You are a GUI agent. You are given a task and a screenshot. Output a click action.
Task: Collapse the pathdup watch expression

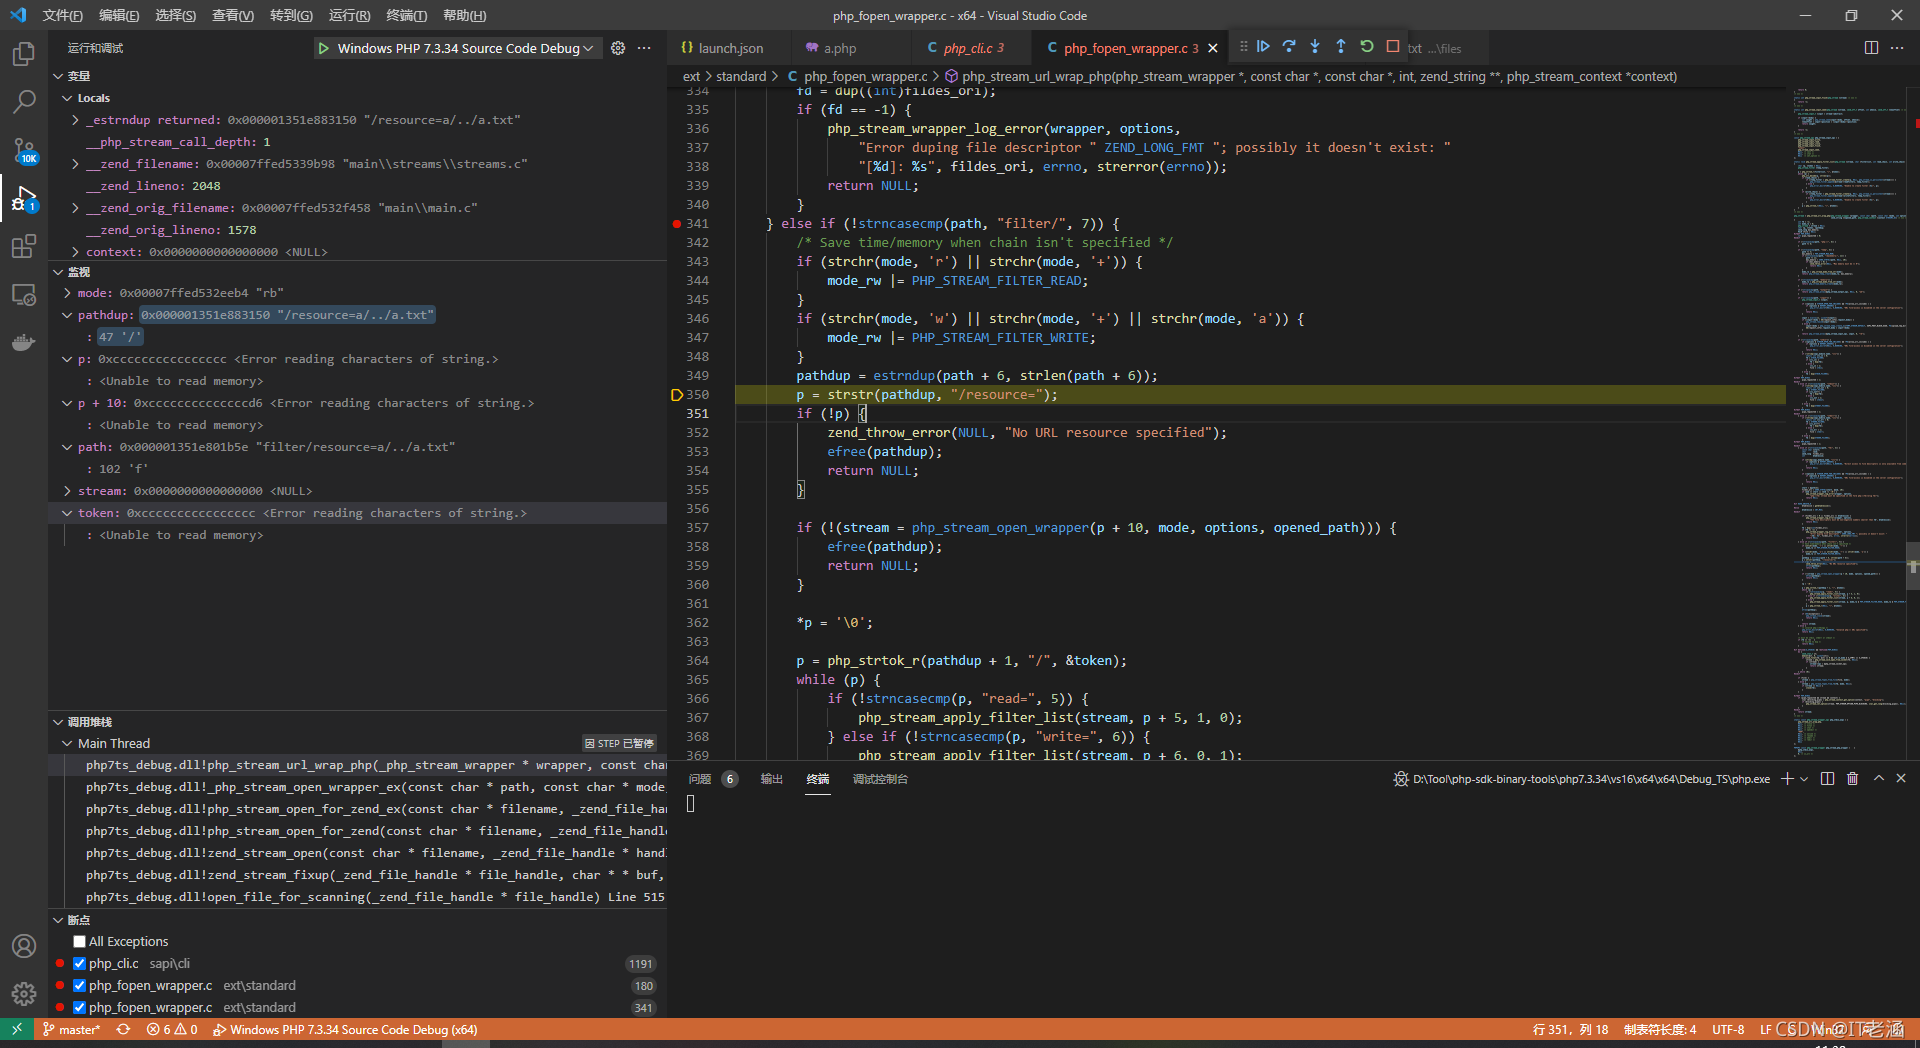click(67, 315)
